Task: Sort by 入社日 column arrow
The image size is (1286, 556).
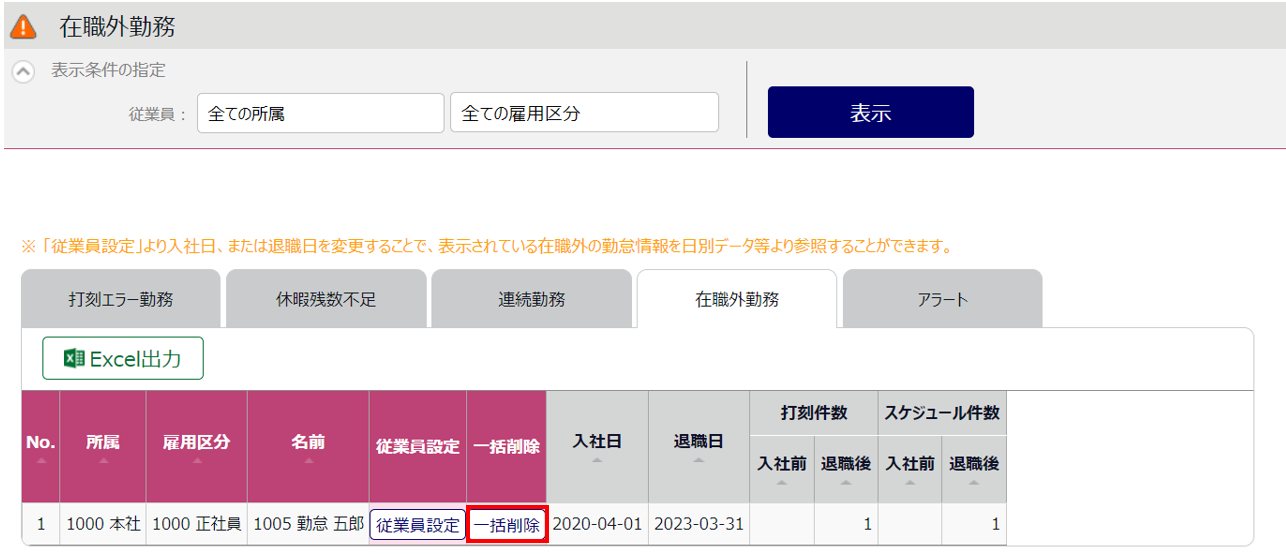Action: click(x=597, y=460)
